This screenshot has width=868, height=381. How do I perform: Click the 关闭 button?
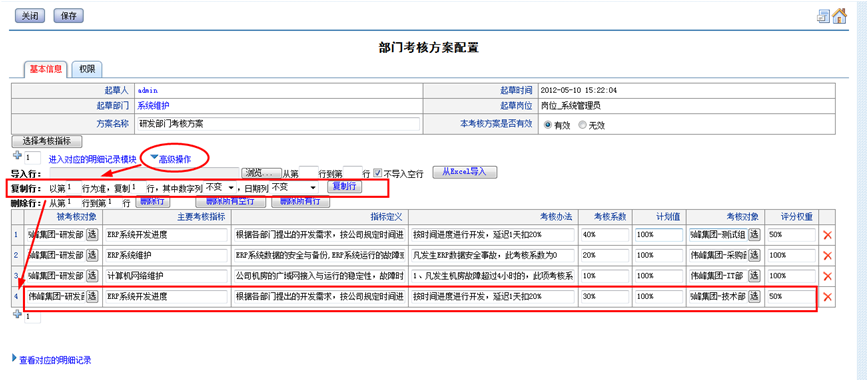coord(29,16)
